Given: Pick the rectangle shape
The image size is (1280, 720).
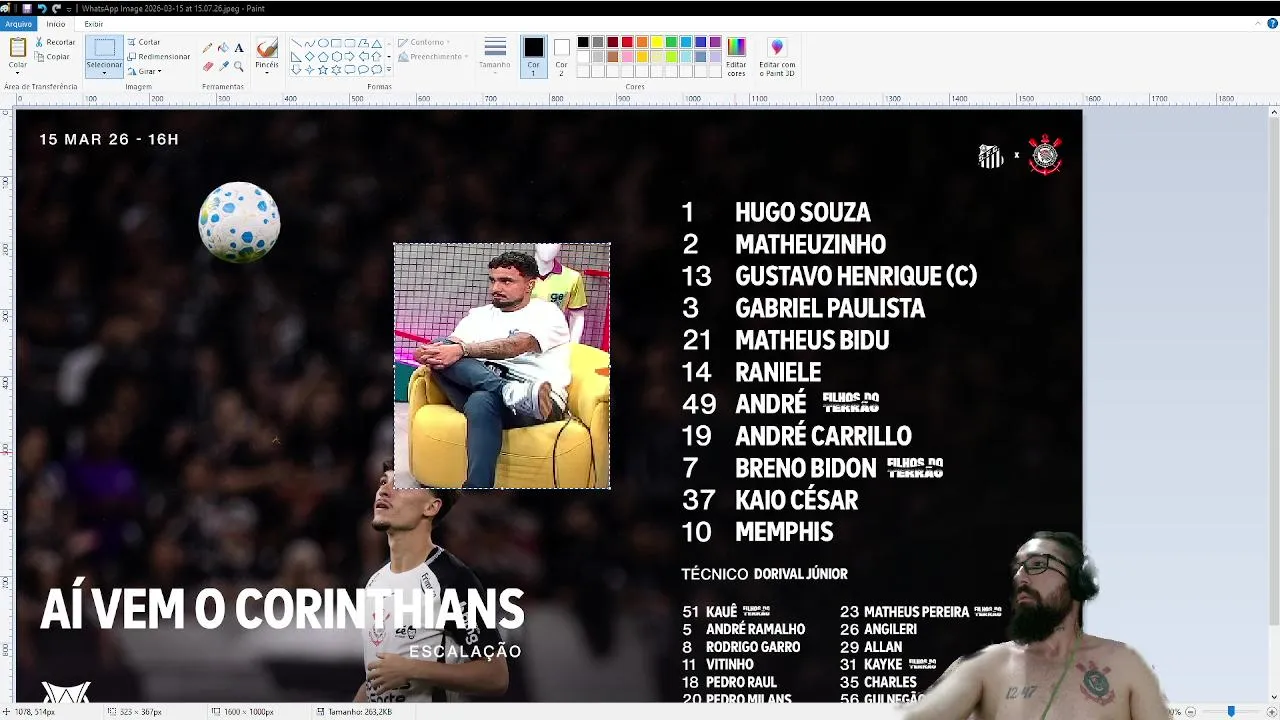Looking at the screenshot, I should pyautogui.click(x=336, y=44).
